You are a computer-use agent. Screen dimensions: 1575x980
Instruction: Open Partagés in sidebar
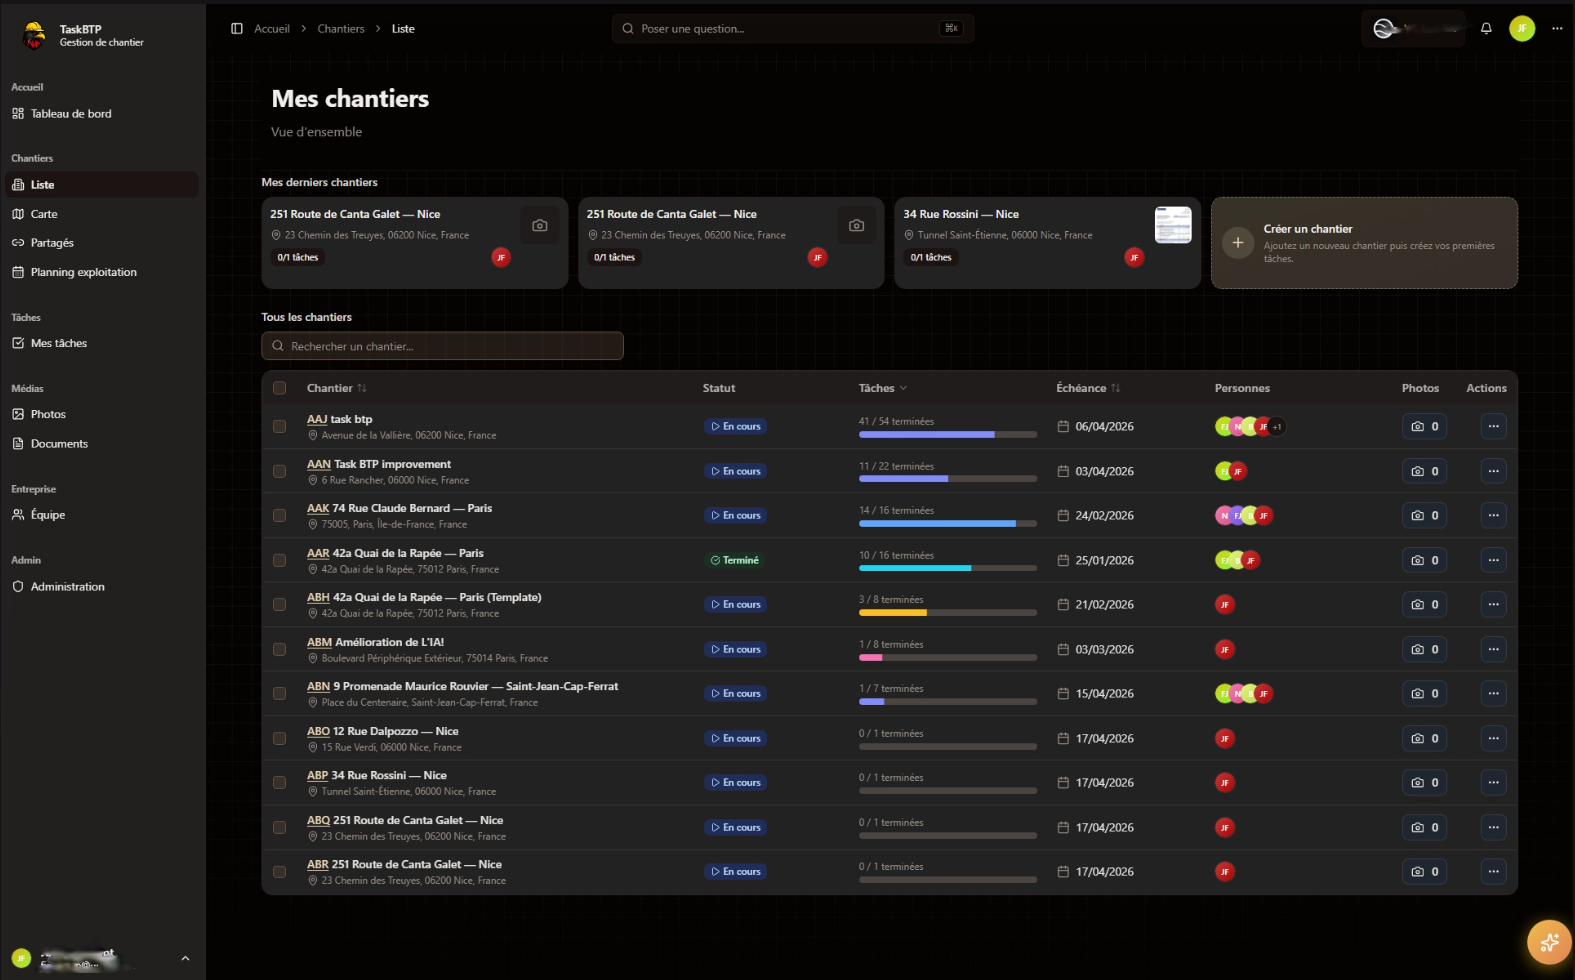(x=102, y=243)
